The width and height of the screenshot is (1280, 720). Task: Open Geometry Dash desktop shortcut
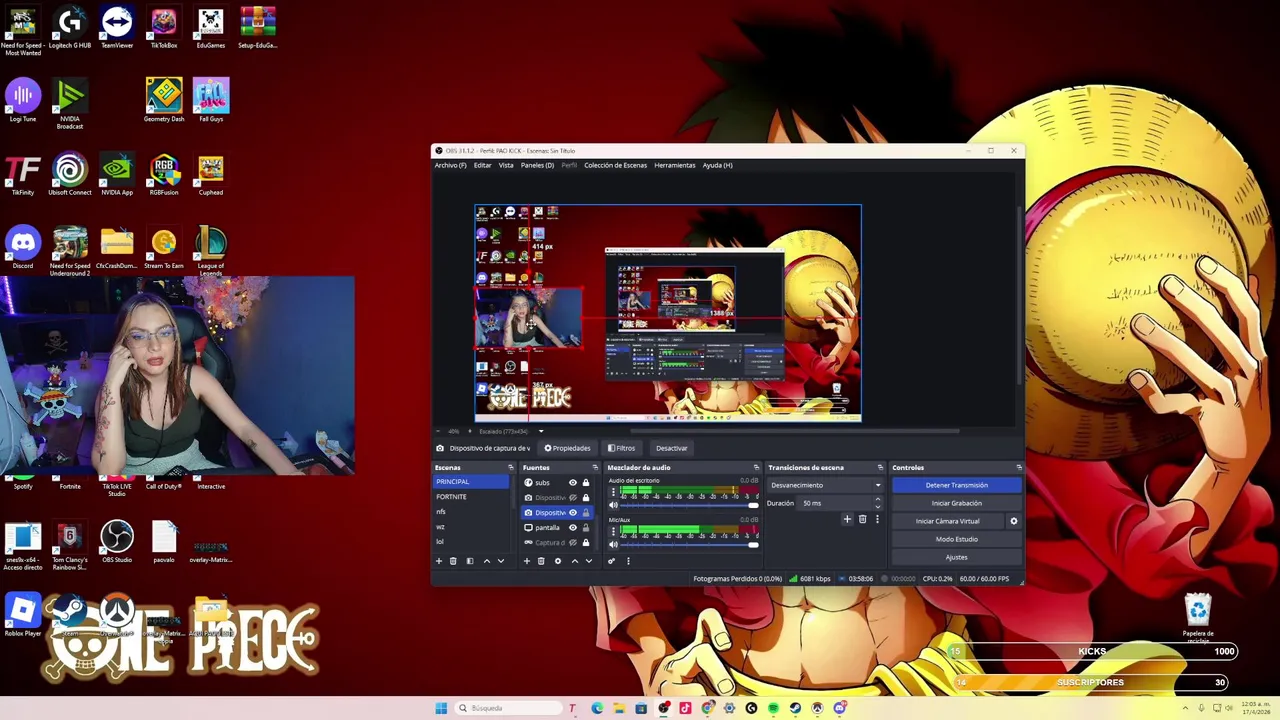point(163,102)
